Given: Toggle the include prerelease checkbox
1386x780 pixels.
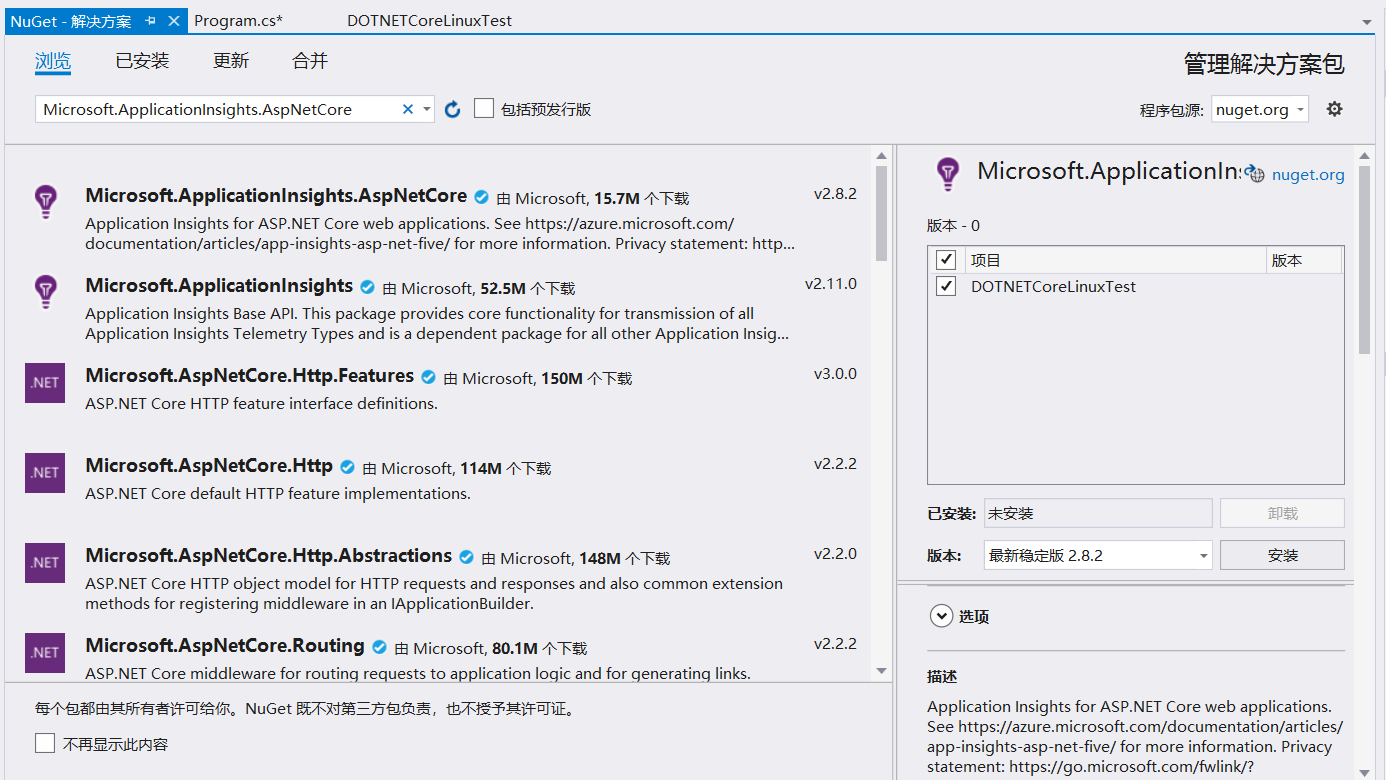Looking at the screenshot, I should (484, 108).
